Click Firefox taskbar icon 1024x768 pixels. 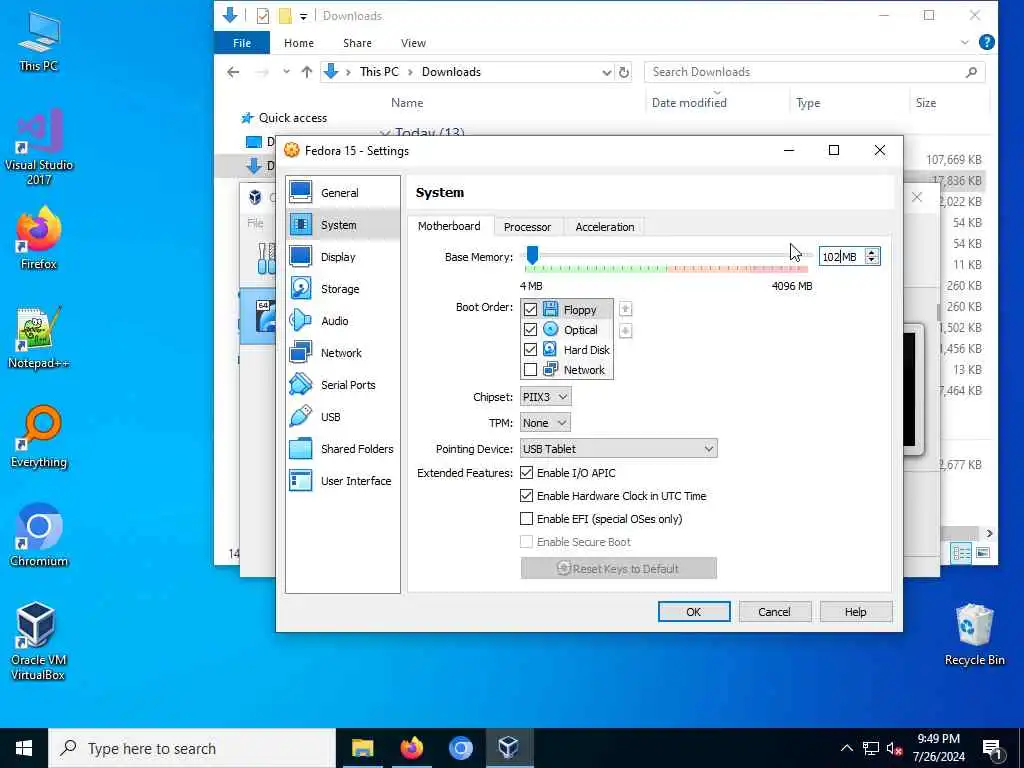point(412,748)
